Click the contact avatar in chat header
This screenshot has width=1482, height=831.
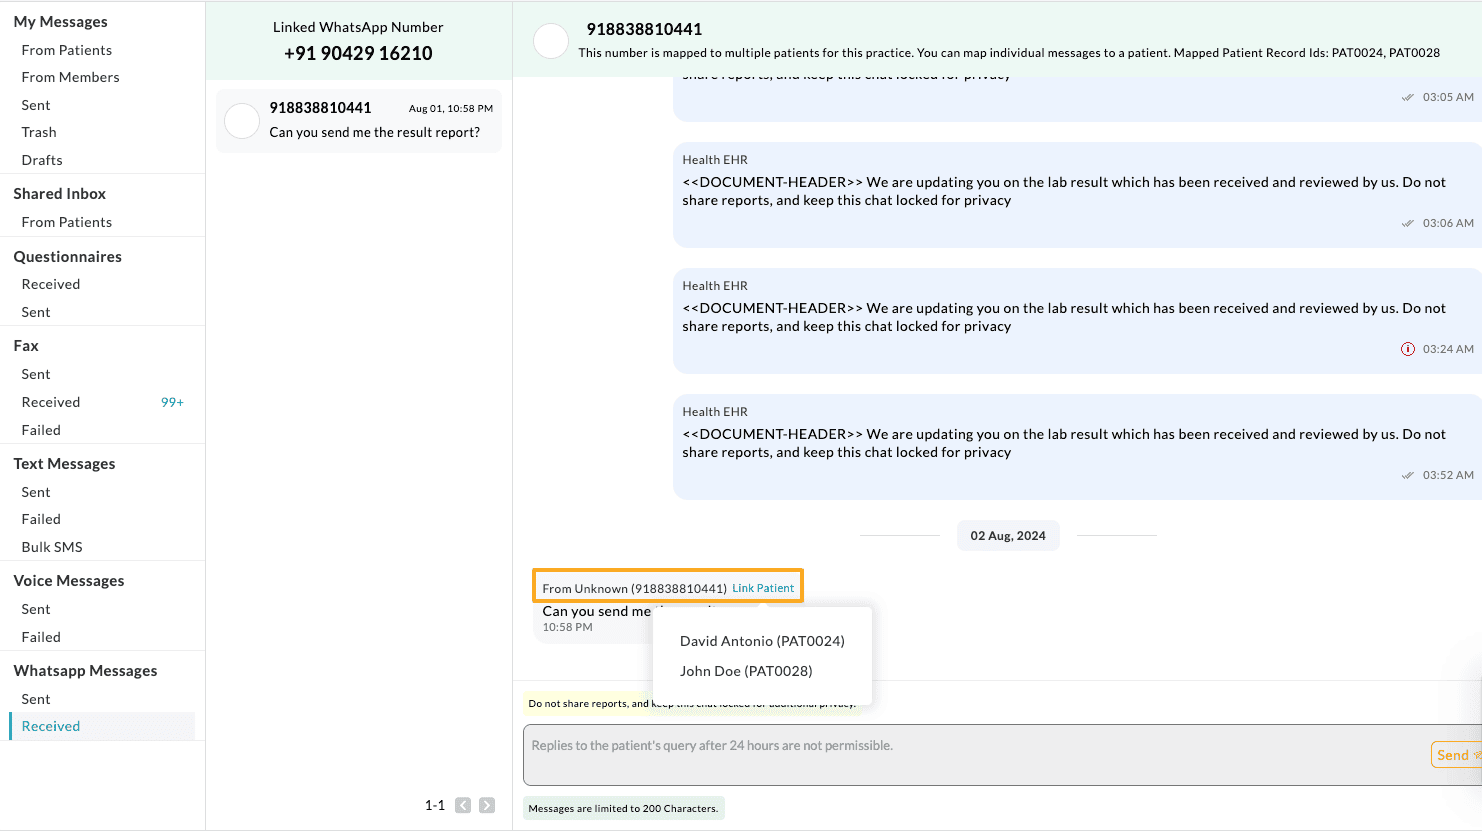click(551, 41)
